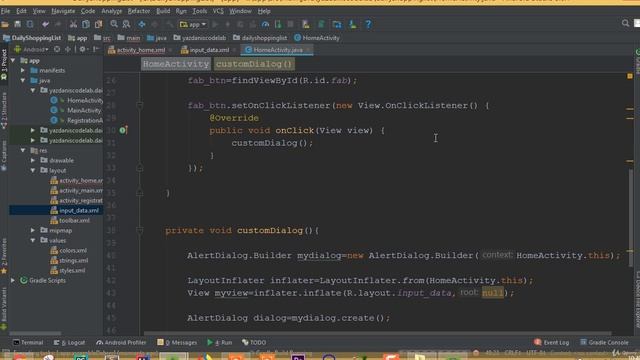Click the scroll-from-source target icon
Image resolution: width=640 pixels, height=360 pixels.
pos(57,49)
